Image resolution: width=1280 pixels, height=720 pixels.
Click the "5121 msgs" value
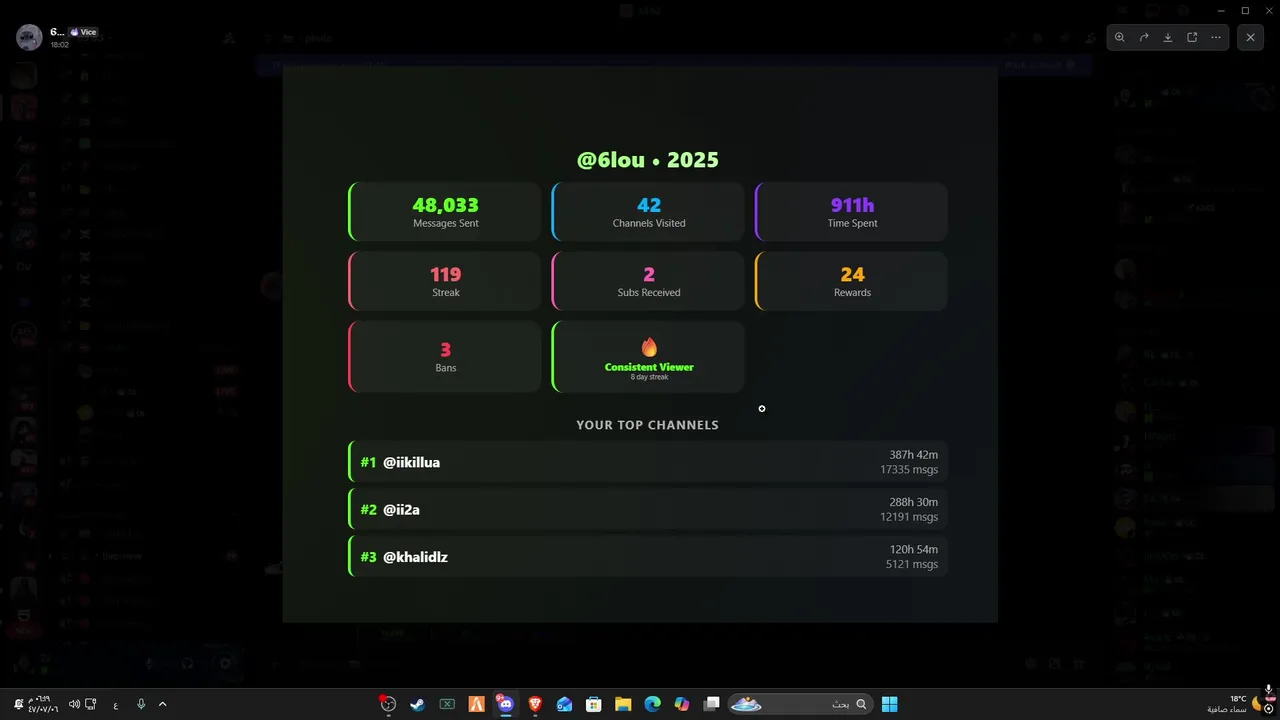point(912,564)
